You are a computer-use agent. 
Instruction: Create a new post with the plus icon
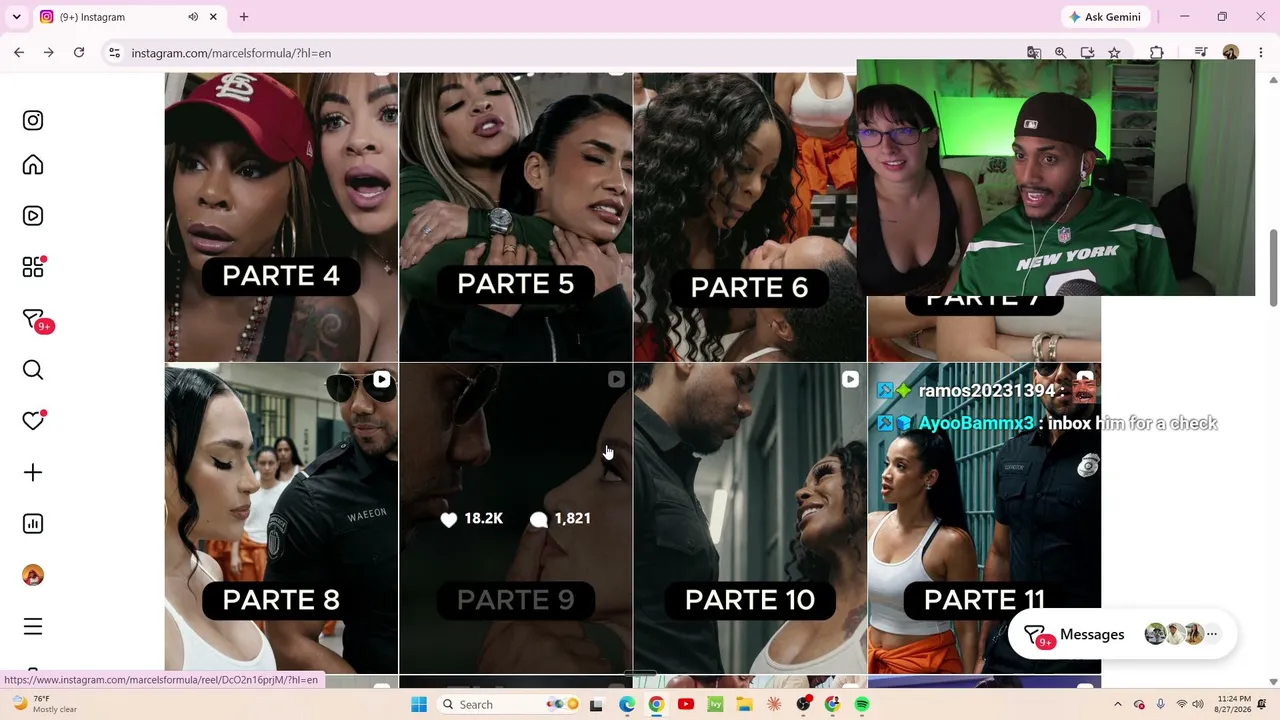[33, 472]
